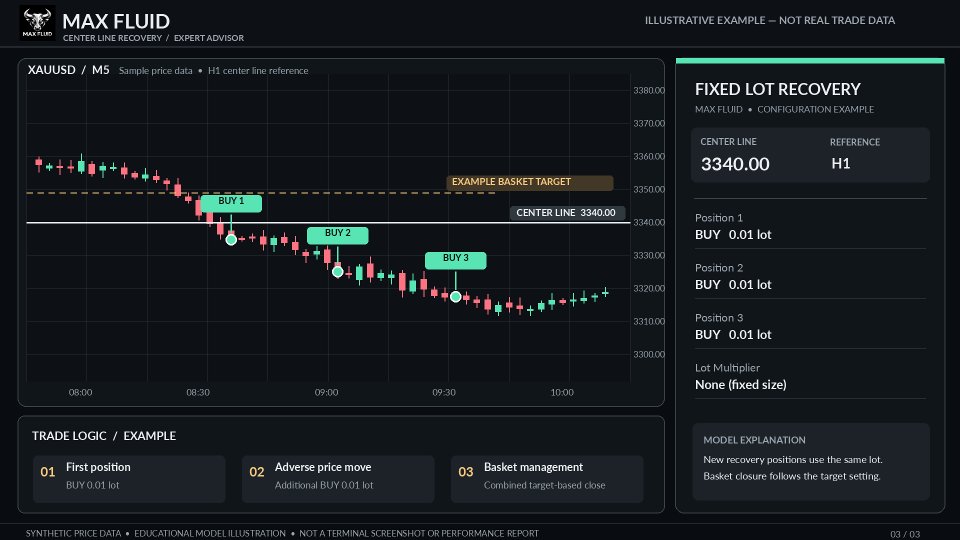Click the TRADE LOGIC / EXAMPLE heading
This screenshot has height=540, width=960.
tap(104, 436)
